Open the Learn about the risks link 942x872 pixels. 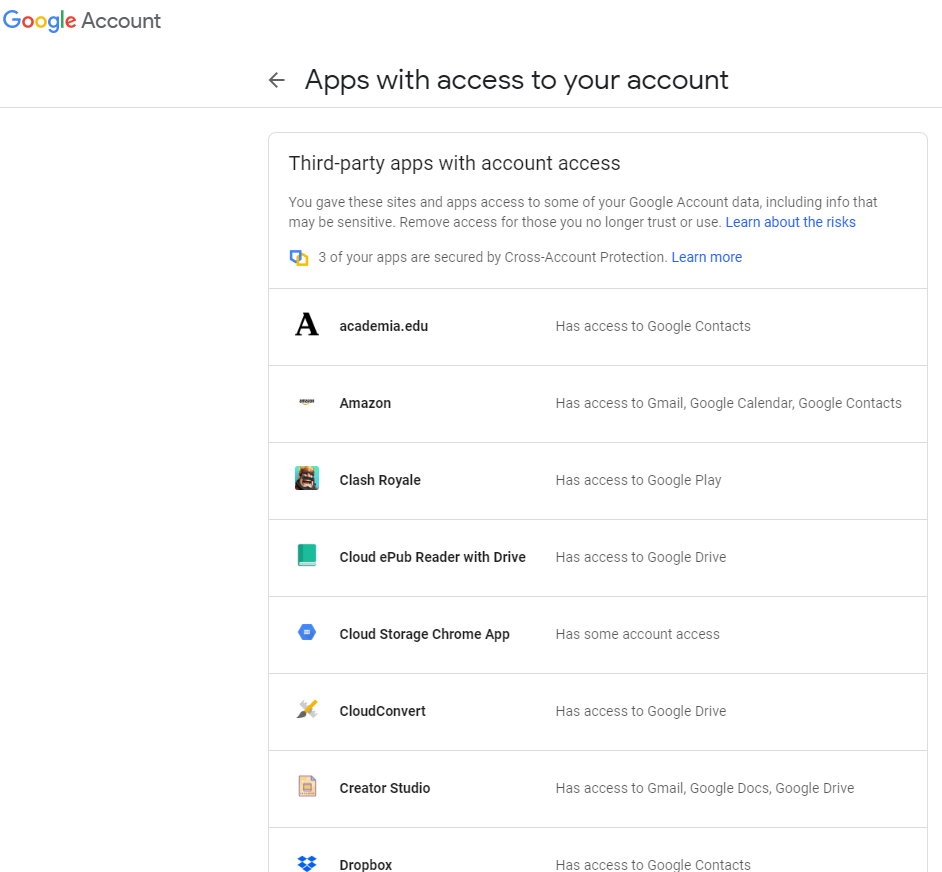point(790,222)
